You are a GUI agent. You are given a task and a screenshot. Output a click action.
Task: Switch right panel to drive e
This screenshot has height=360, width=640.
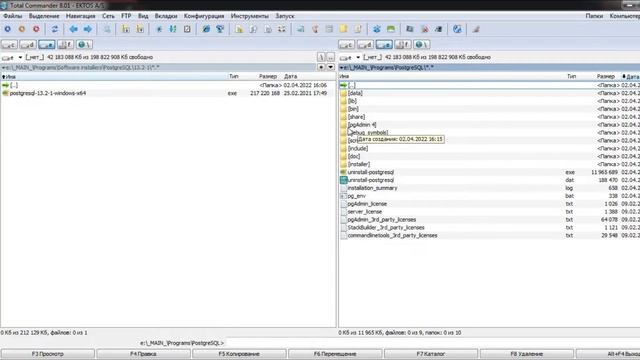(384, 44)
